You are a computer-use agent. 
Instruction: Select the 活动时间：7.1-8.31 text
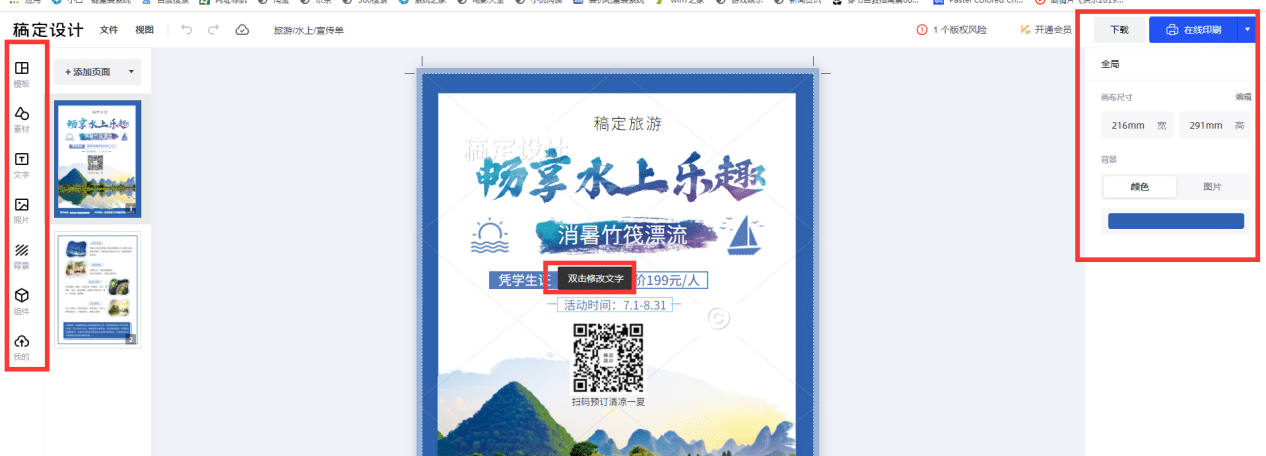[x=617, y=305]
